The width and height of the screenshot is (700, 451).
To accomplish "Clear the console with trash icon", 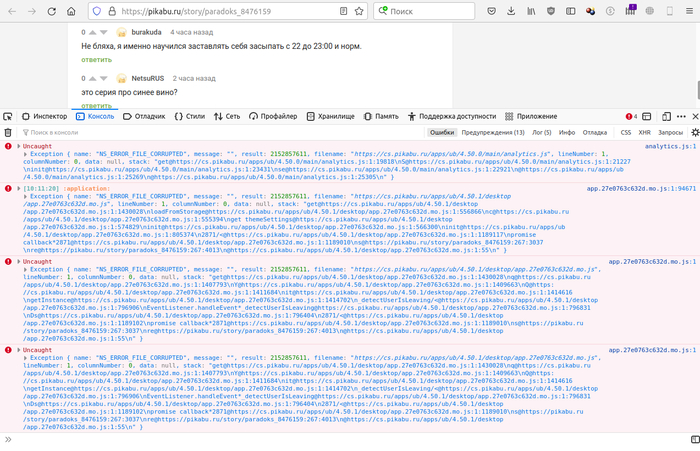I will point(8,132).
